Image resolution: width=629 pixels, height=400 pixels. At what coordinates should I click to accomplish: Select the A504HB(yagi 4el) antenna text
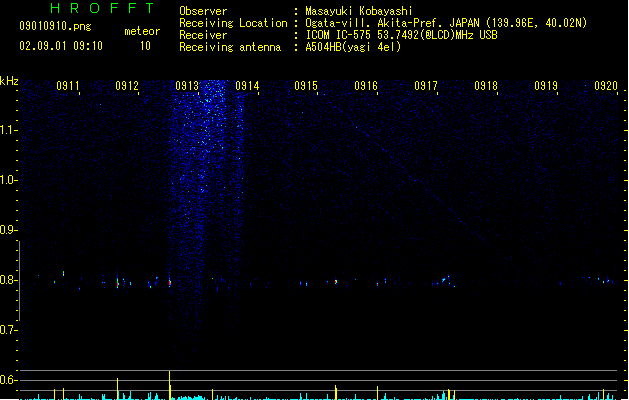[x=353, y=47]
